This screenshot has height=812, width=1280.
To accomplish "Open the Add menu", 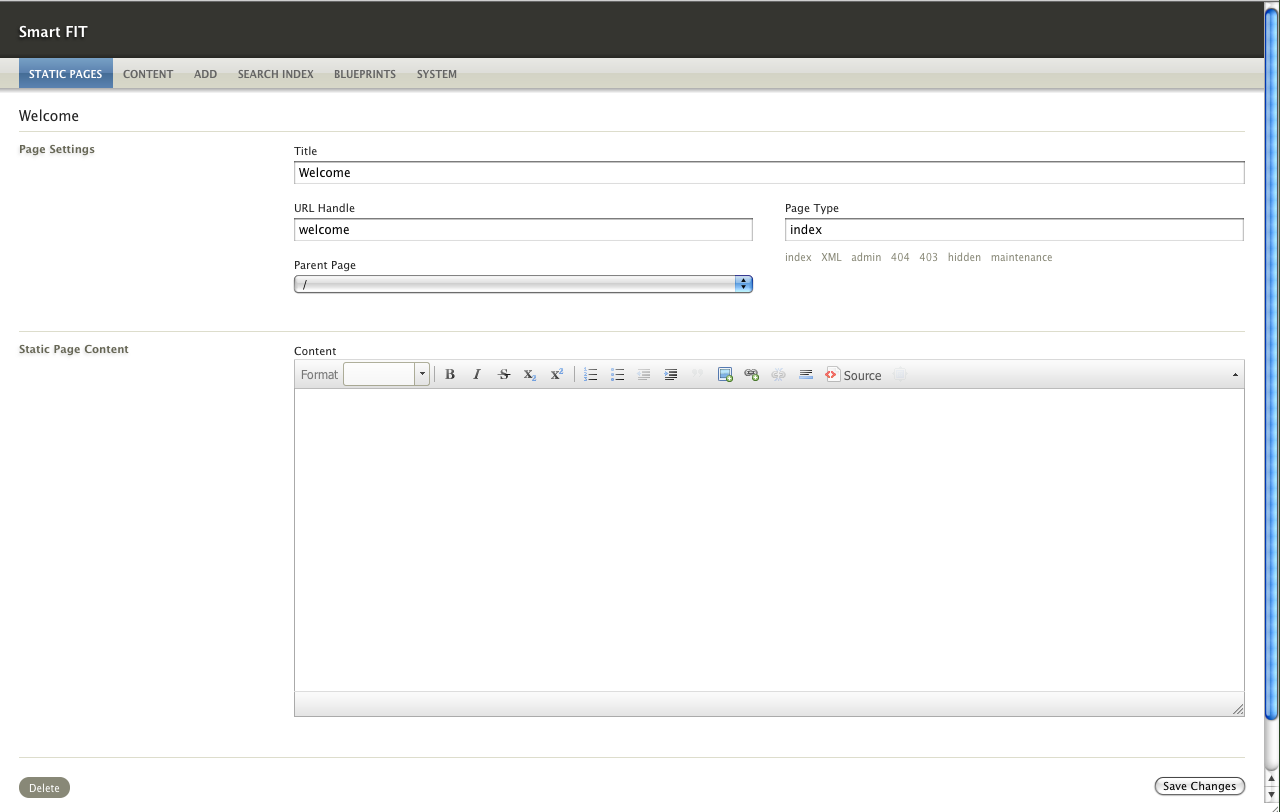I will (205, 74).
